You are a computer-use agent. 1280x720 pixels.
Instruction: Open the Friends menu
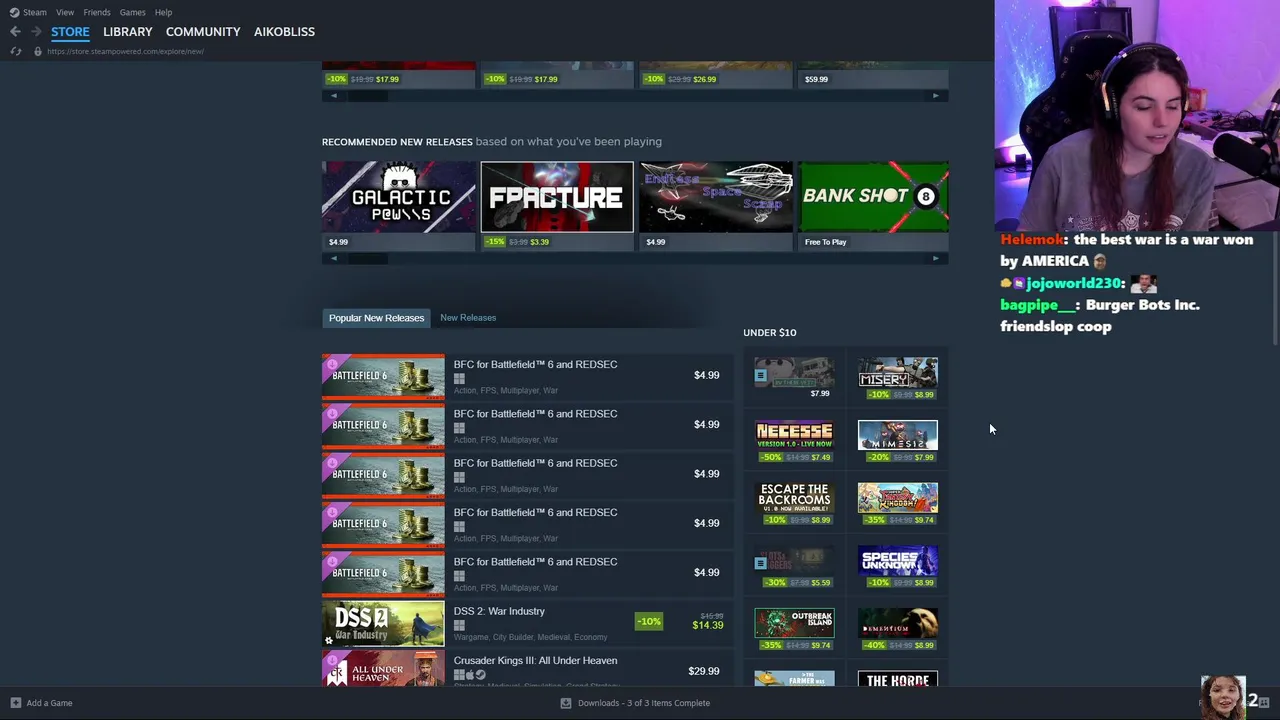click(97, 12)
